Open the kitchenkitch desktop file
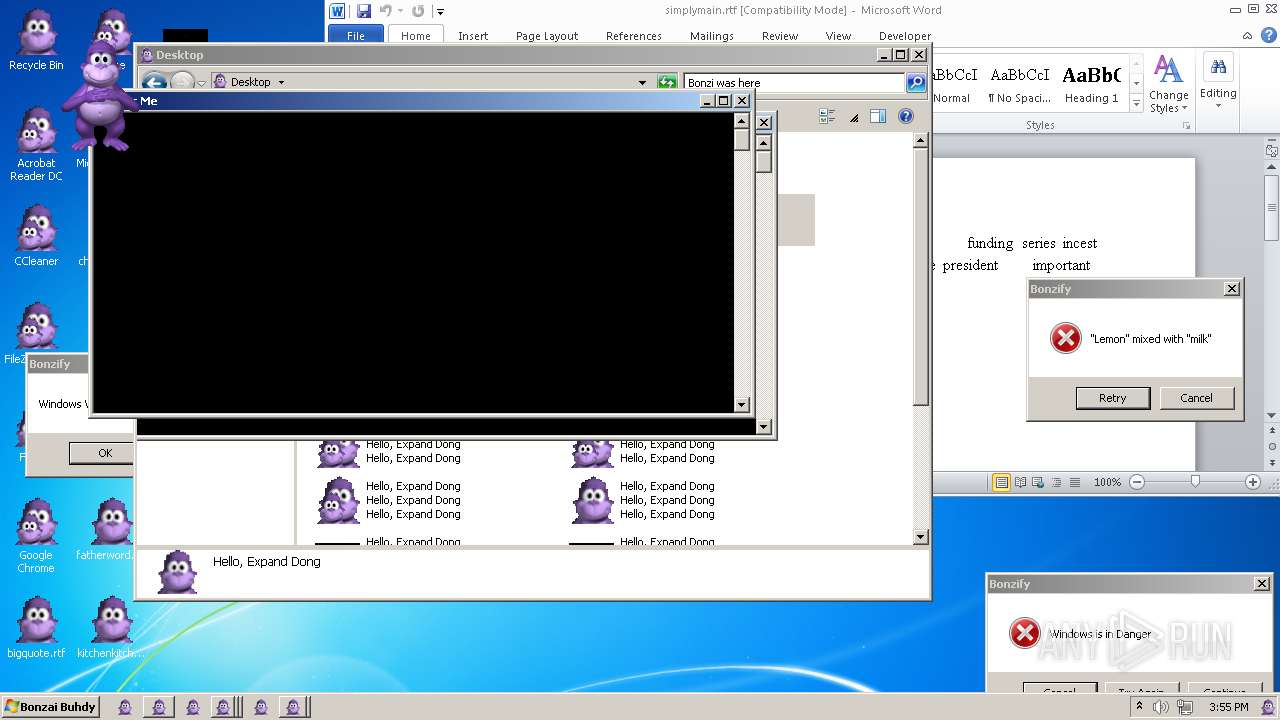The width and height of the screenshot is (1280, 720). point(110,628)
